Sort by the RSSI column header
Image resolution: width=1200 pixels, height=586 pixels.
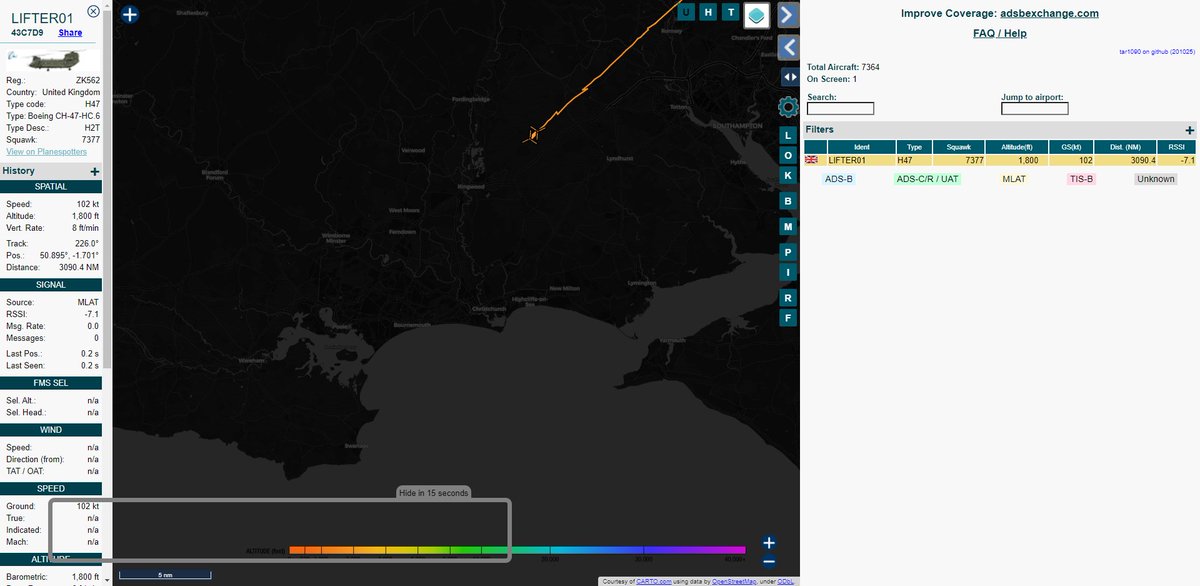pos(1177,146)
